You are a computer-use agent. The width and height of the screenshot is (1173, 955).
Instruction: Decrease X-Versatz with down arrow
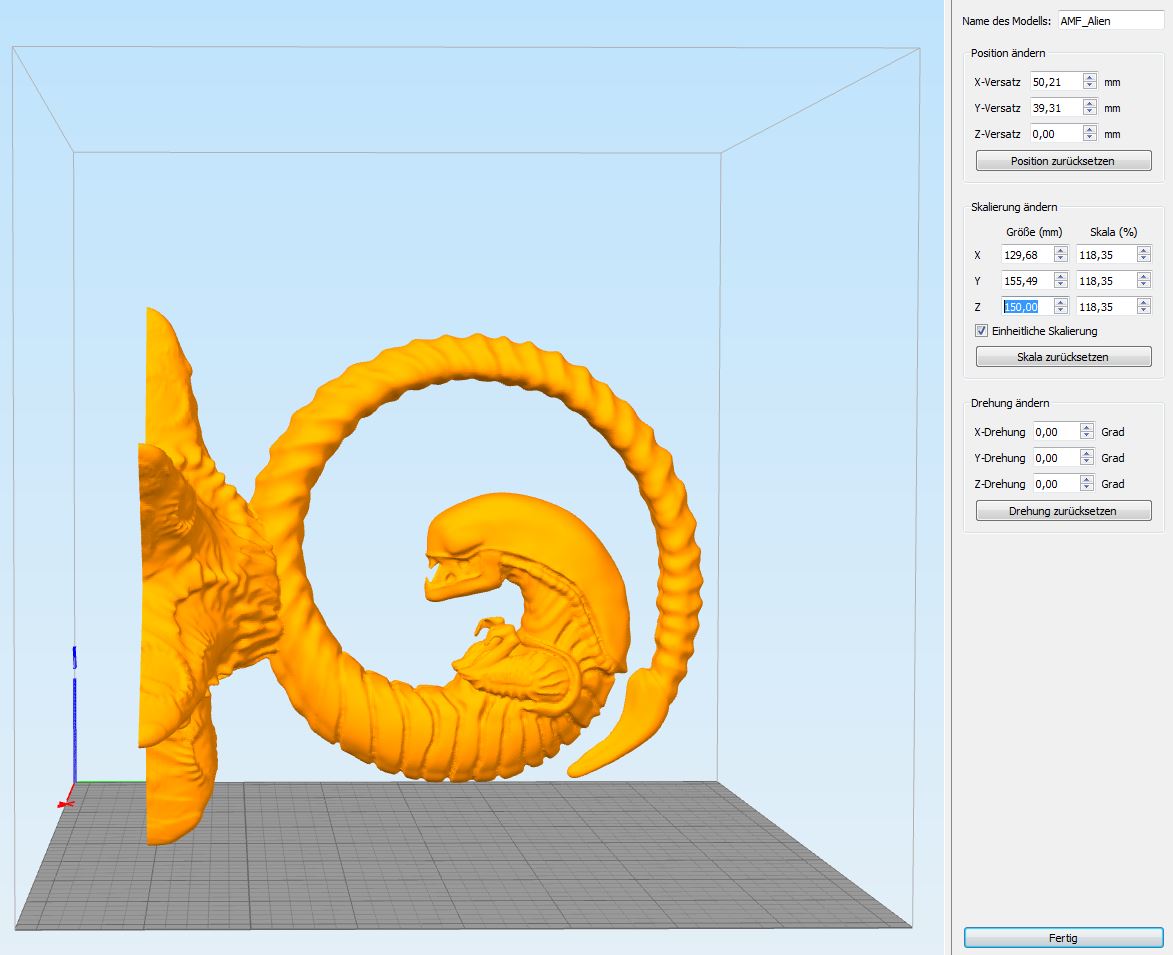(x=1090, y=86)
